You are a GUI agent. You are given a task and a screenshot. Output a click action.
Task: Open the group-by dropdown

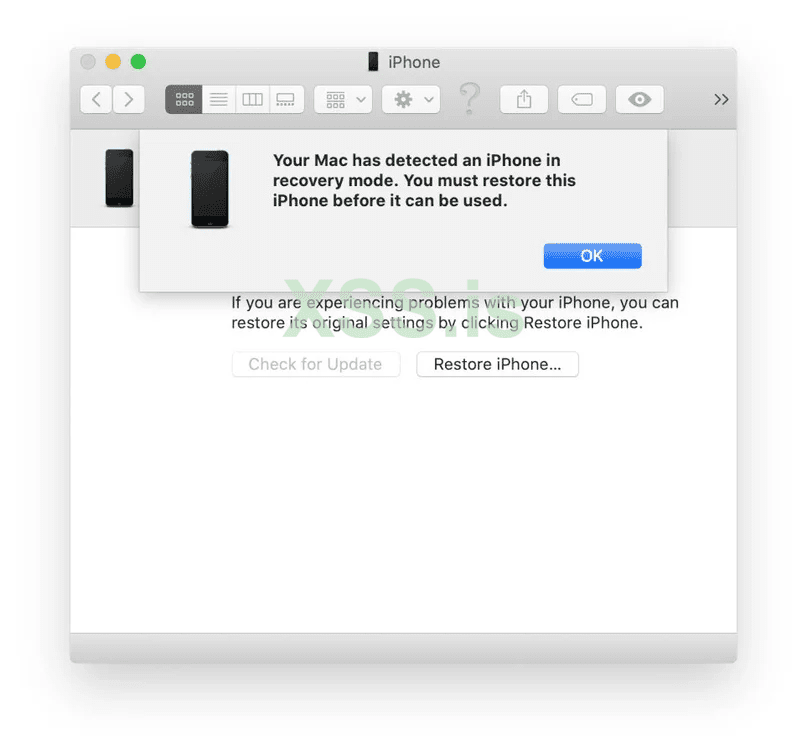click(343, 99)
